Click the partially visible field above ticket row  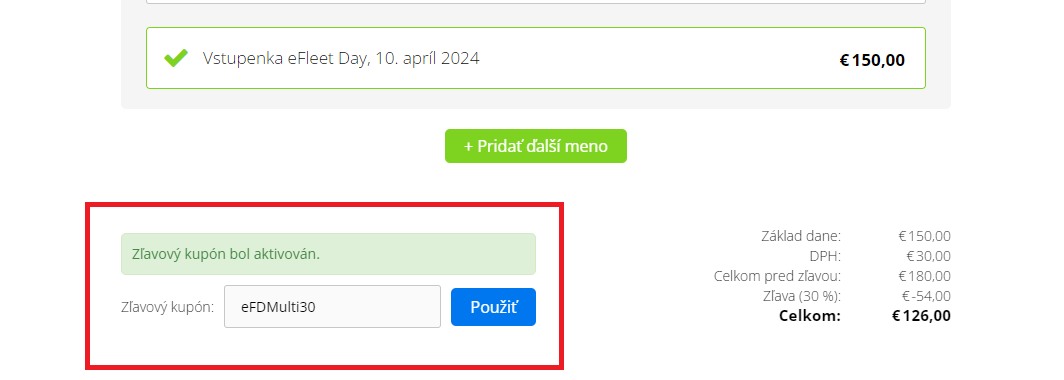536,2
